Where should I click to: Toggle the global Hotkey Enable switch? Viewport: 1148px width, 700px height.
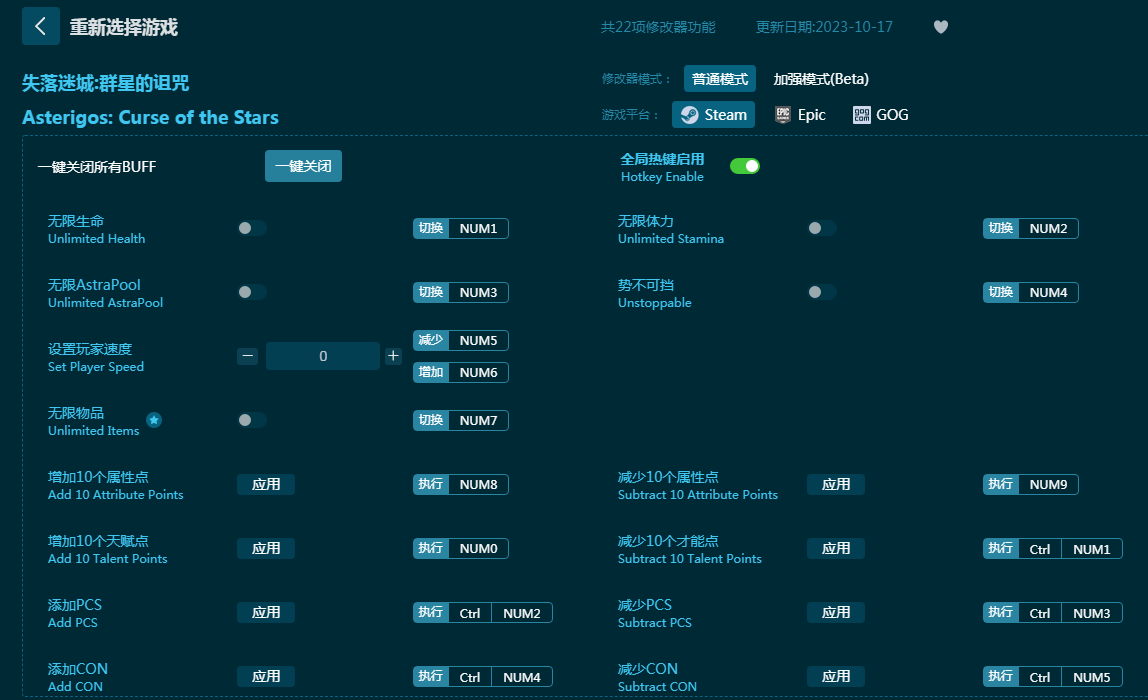pyautogui.click(x=745, y=166)
